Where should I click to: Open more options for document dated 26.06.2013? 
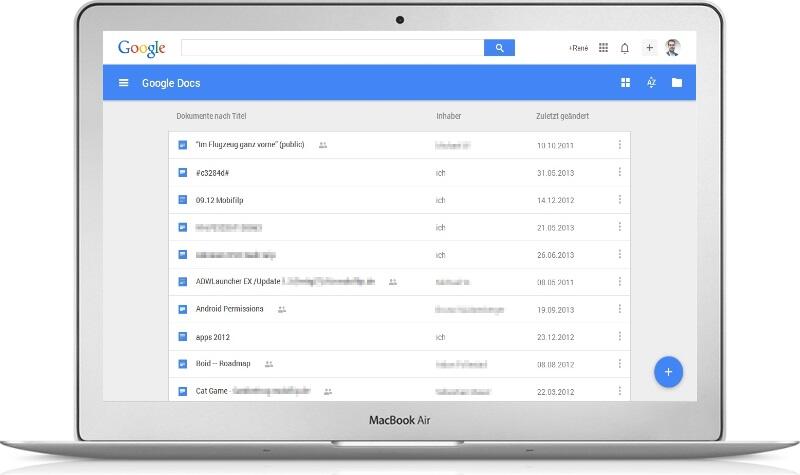[619, 254]
